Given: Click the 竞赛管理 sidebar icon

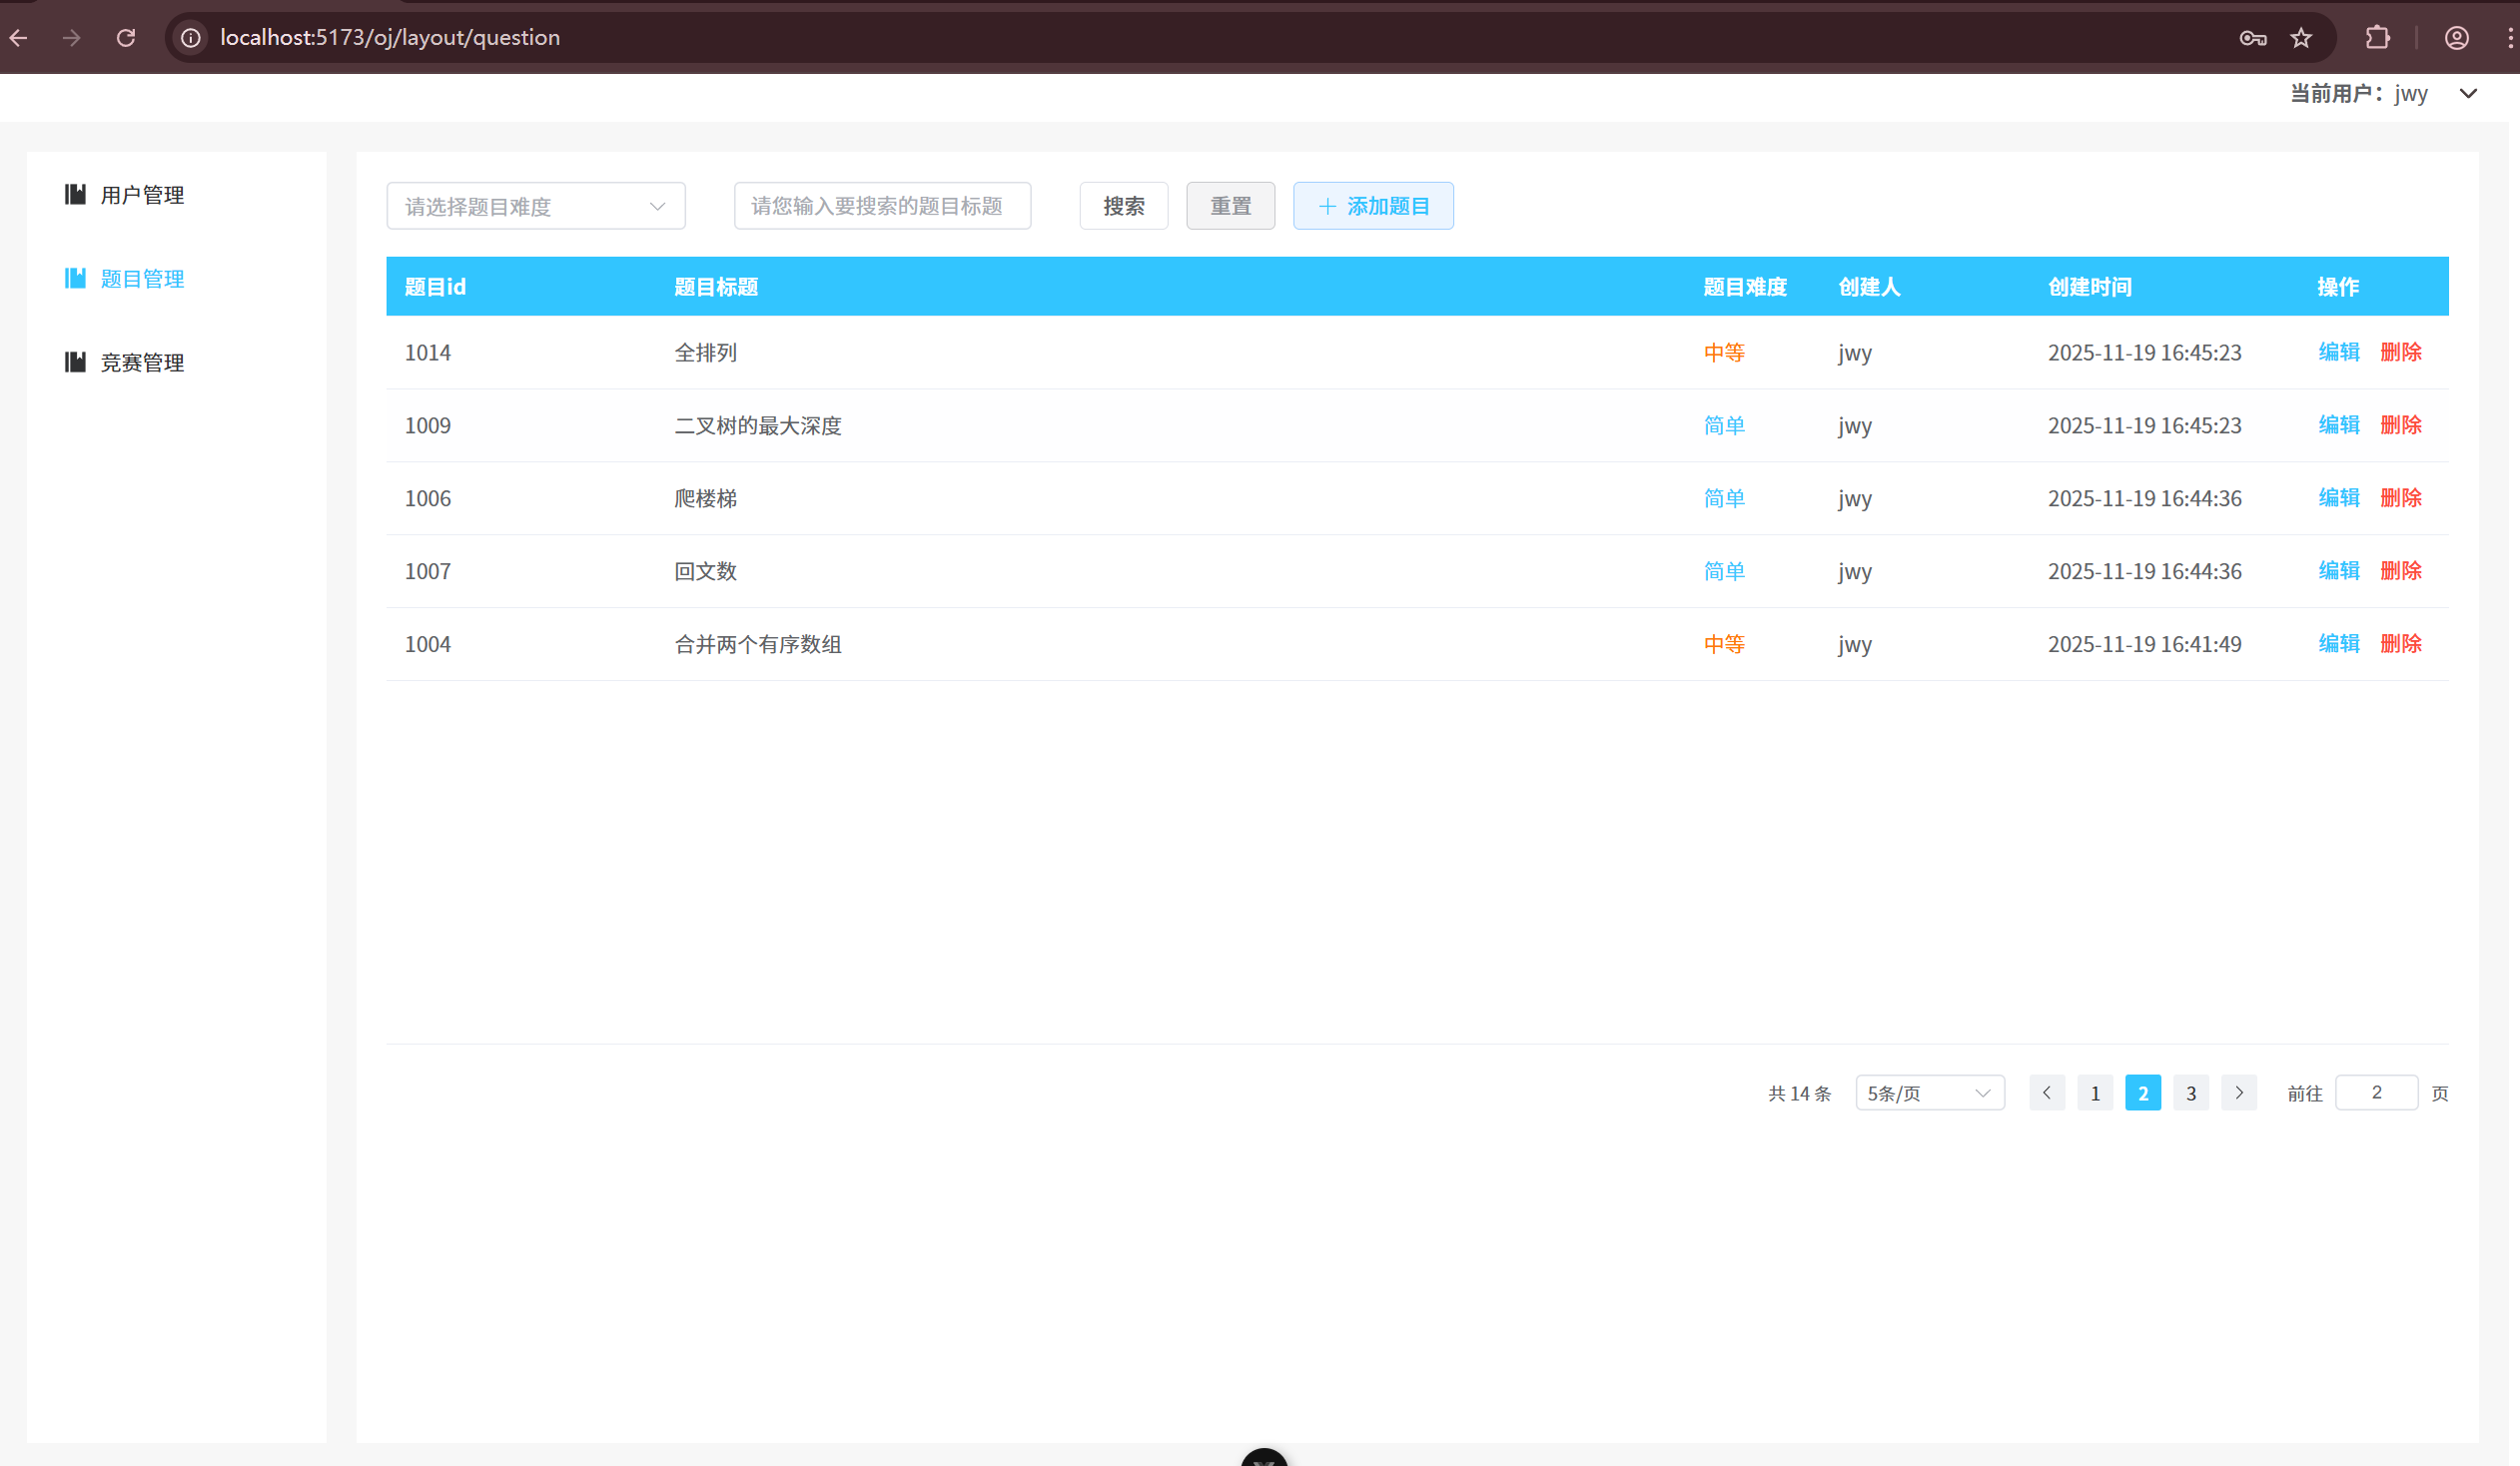Looking at the screenshot, I should pyautogui.click(x=75, y=361).
